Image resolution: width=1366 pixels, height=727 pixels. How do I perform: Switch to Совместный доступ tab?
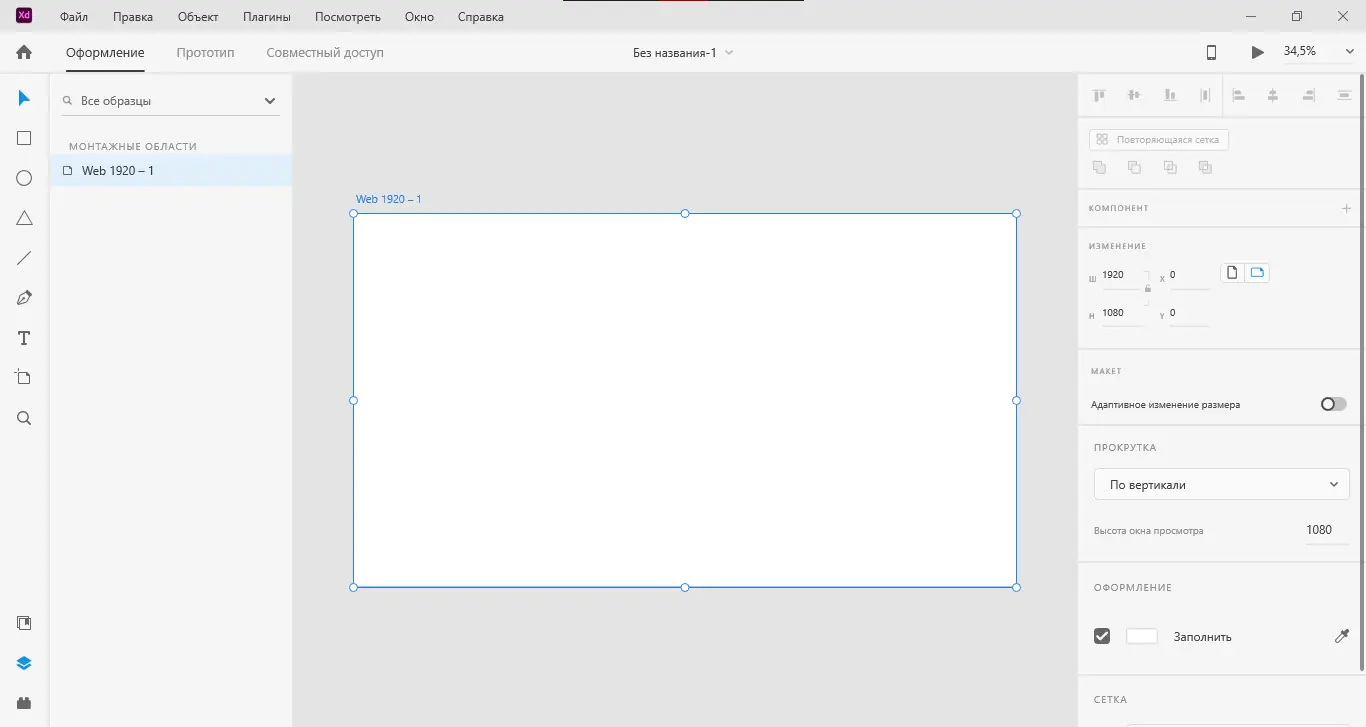[325, 52]
